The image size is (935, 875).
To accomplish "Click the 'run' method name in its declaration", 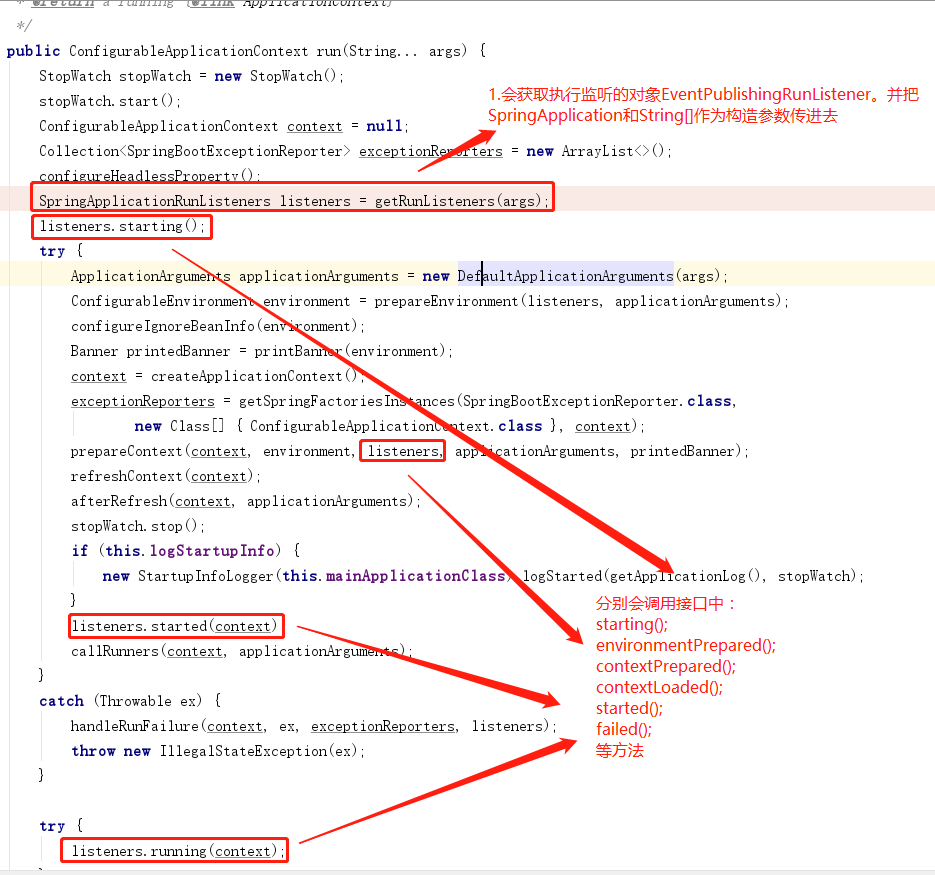I will [329, 51].
